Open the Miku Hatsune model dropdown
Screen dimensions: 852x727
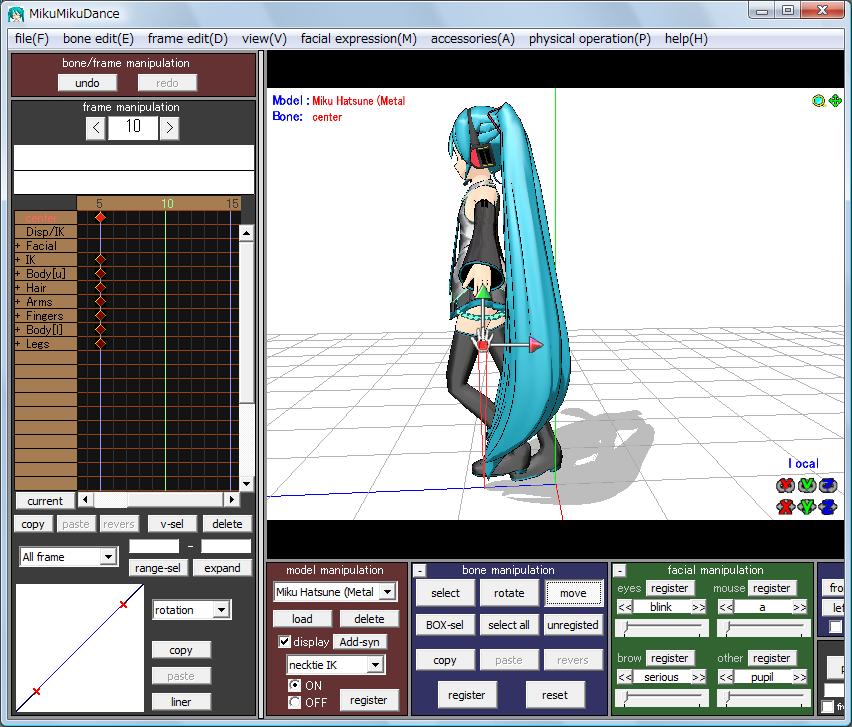(387, 592)
